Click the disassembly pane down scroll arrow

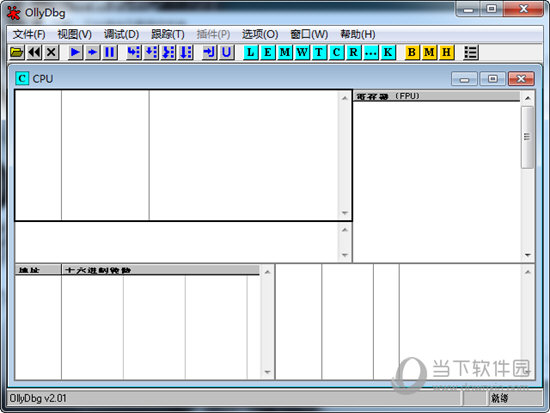345,213
